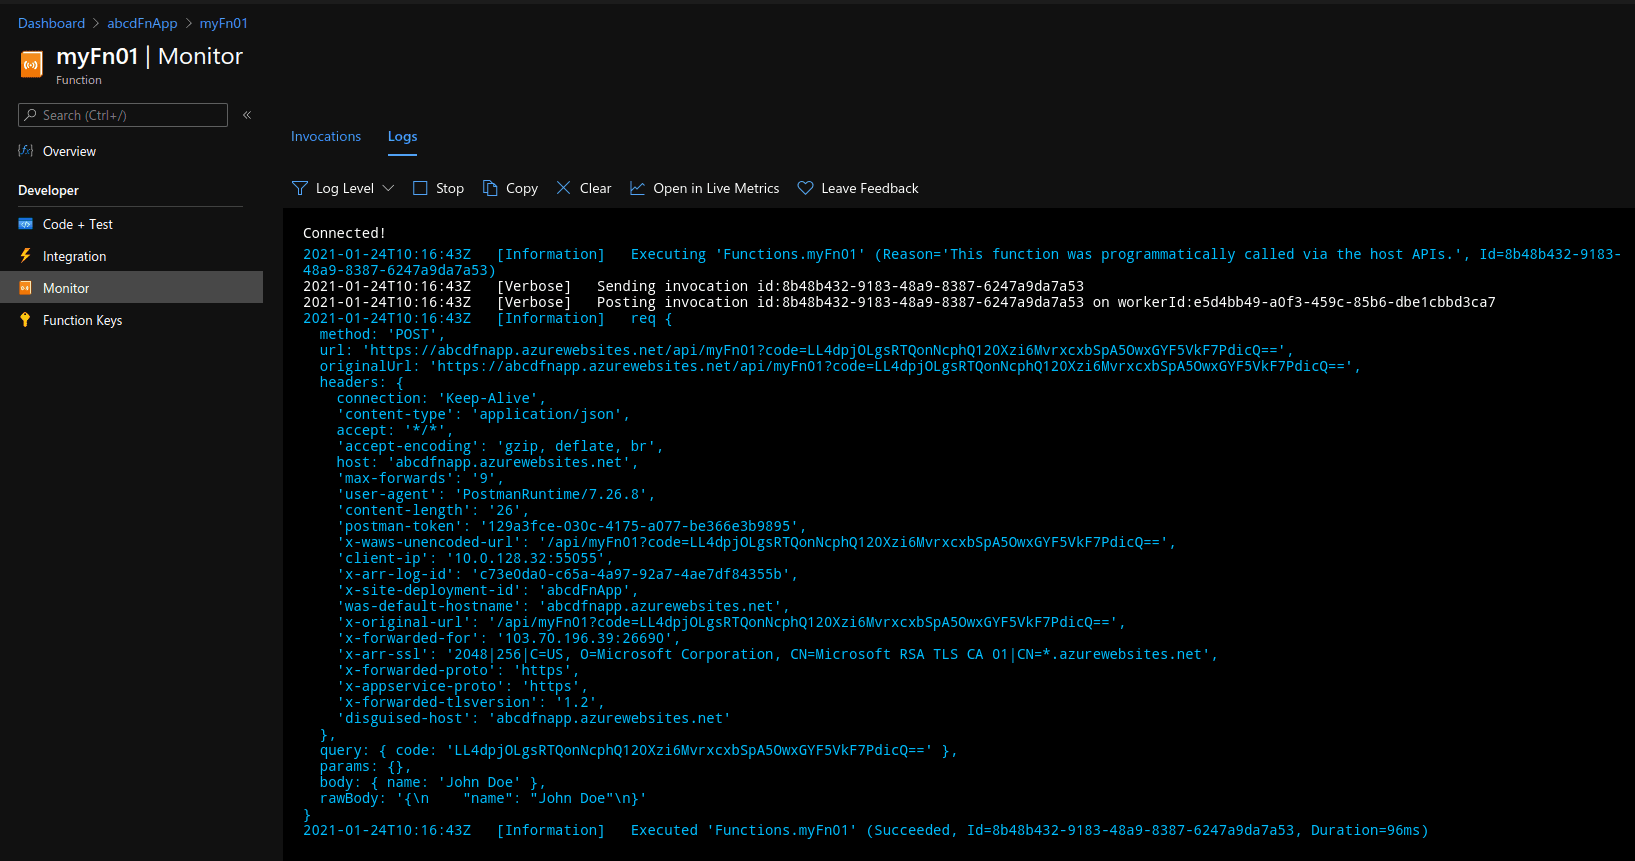1635x861 pixels.
Task: Copy the logs via Copy button
Action: tap(510, 188)
